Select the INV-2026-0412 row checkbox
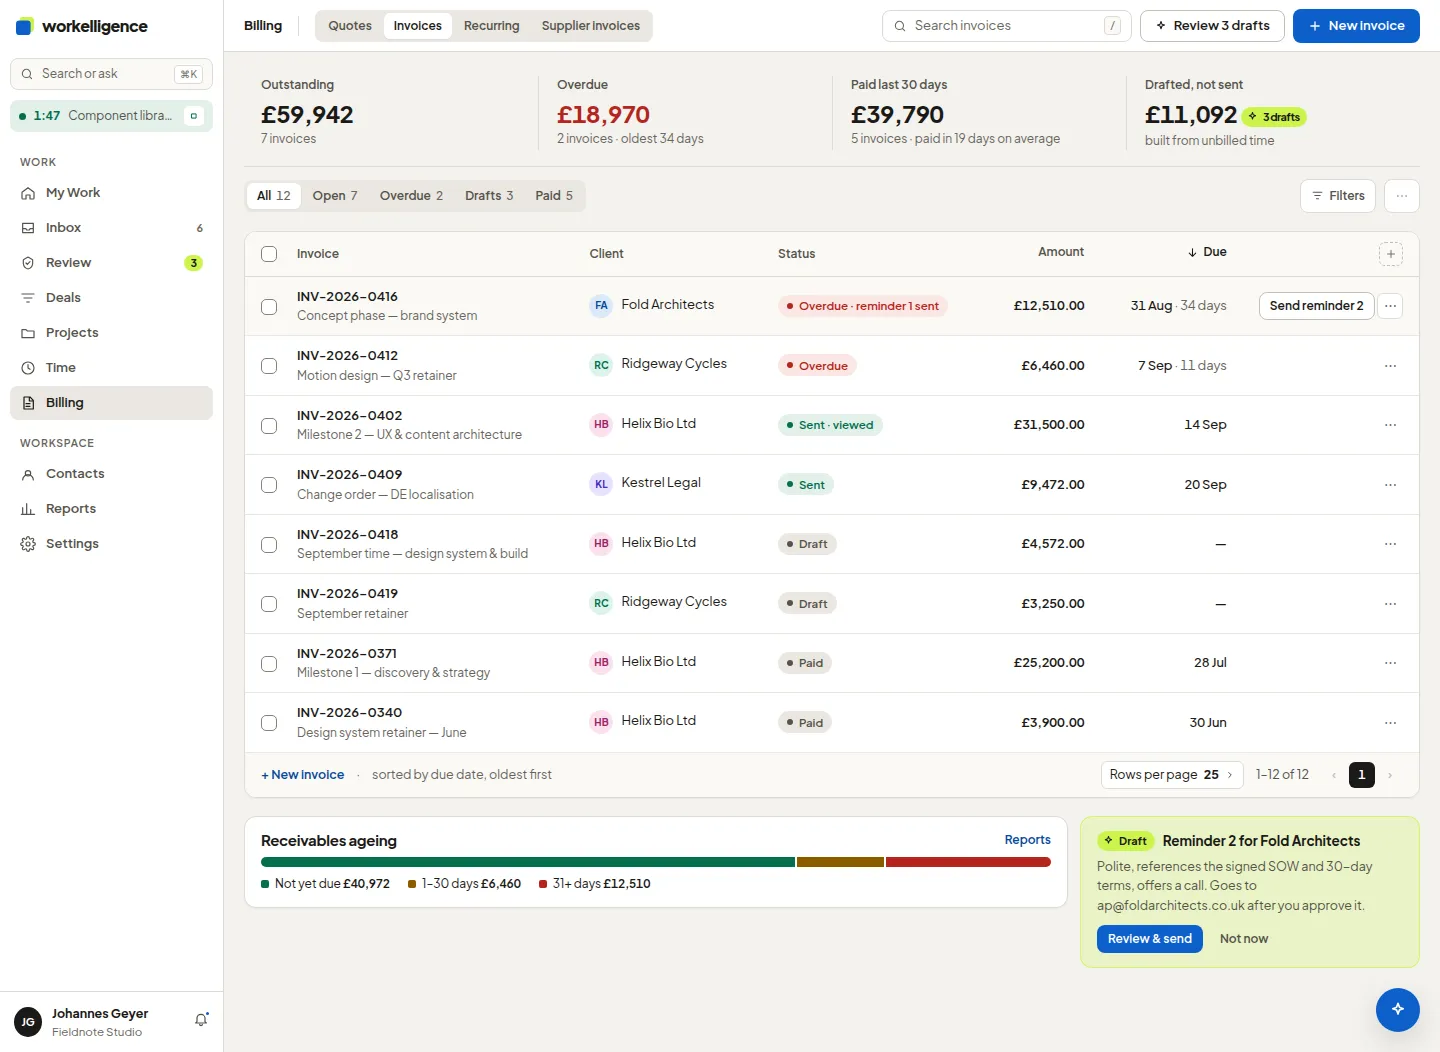The width and height of the screenshot is (1440, 1052). click(269, 366)
